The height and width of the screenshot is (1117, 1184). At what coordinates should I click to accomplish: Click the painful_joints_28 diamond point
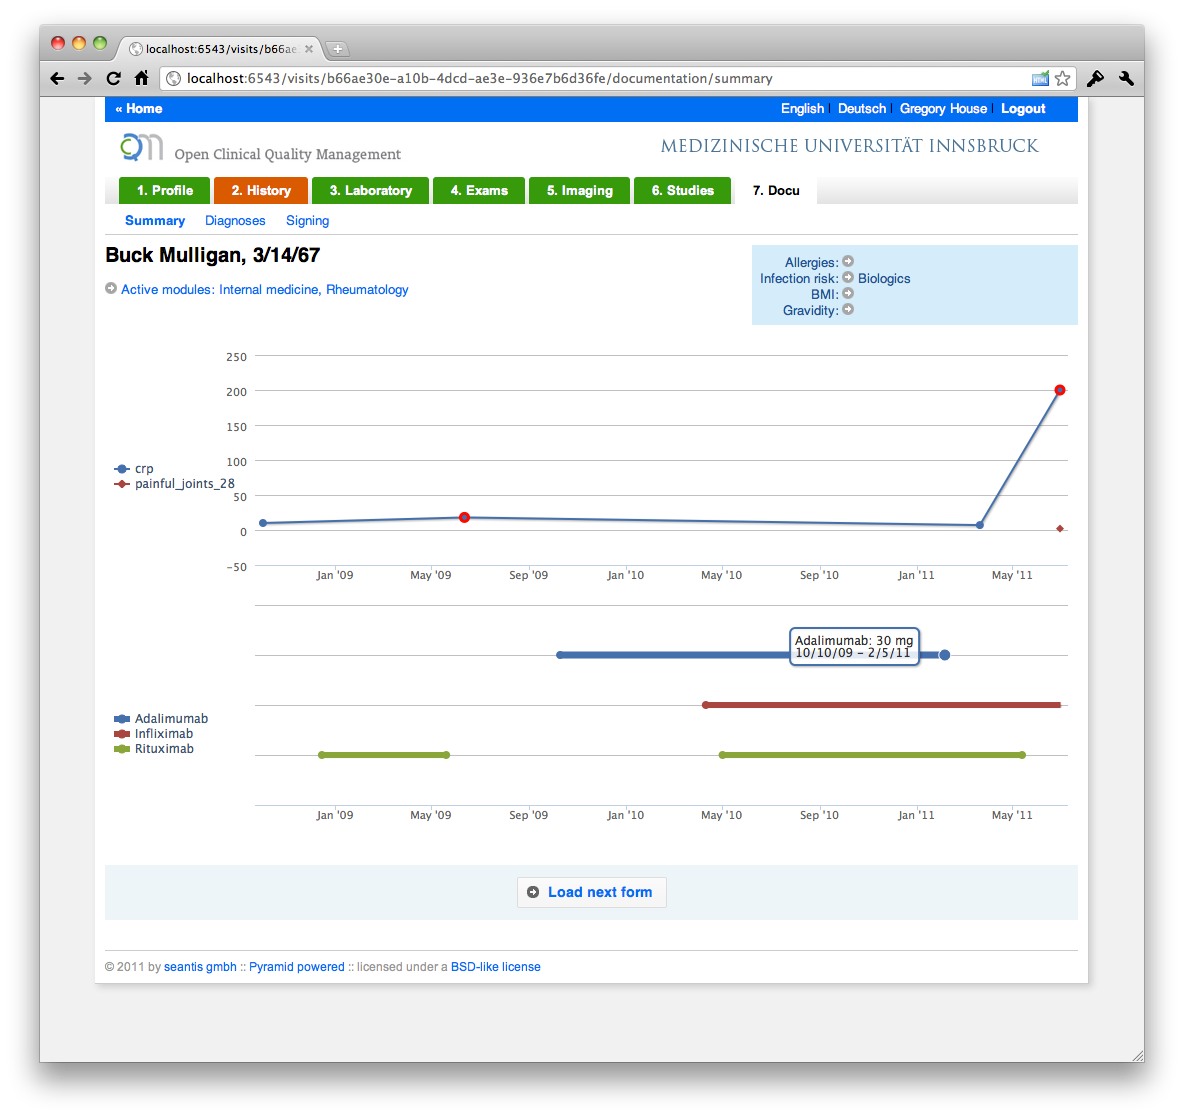[1060, 529]
